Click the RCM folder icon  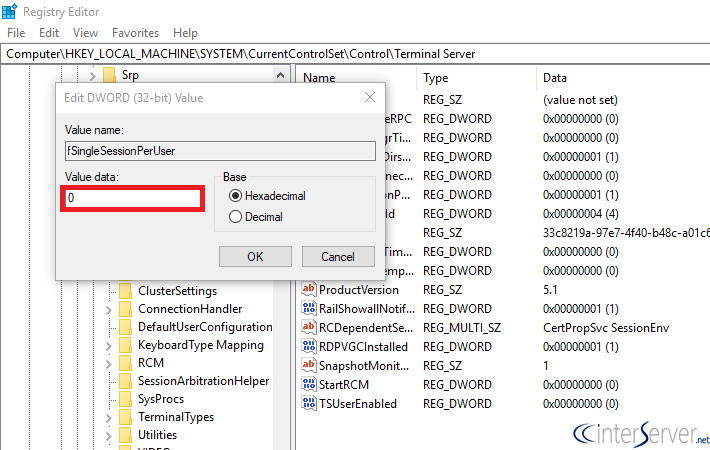click(x=125, y=363)
